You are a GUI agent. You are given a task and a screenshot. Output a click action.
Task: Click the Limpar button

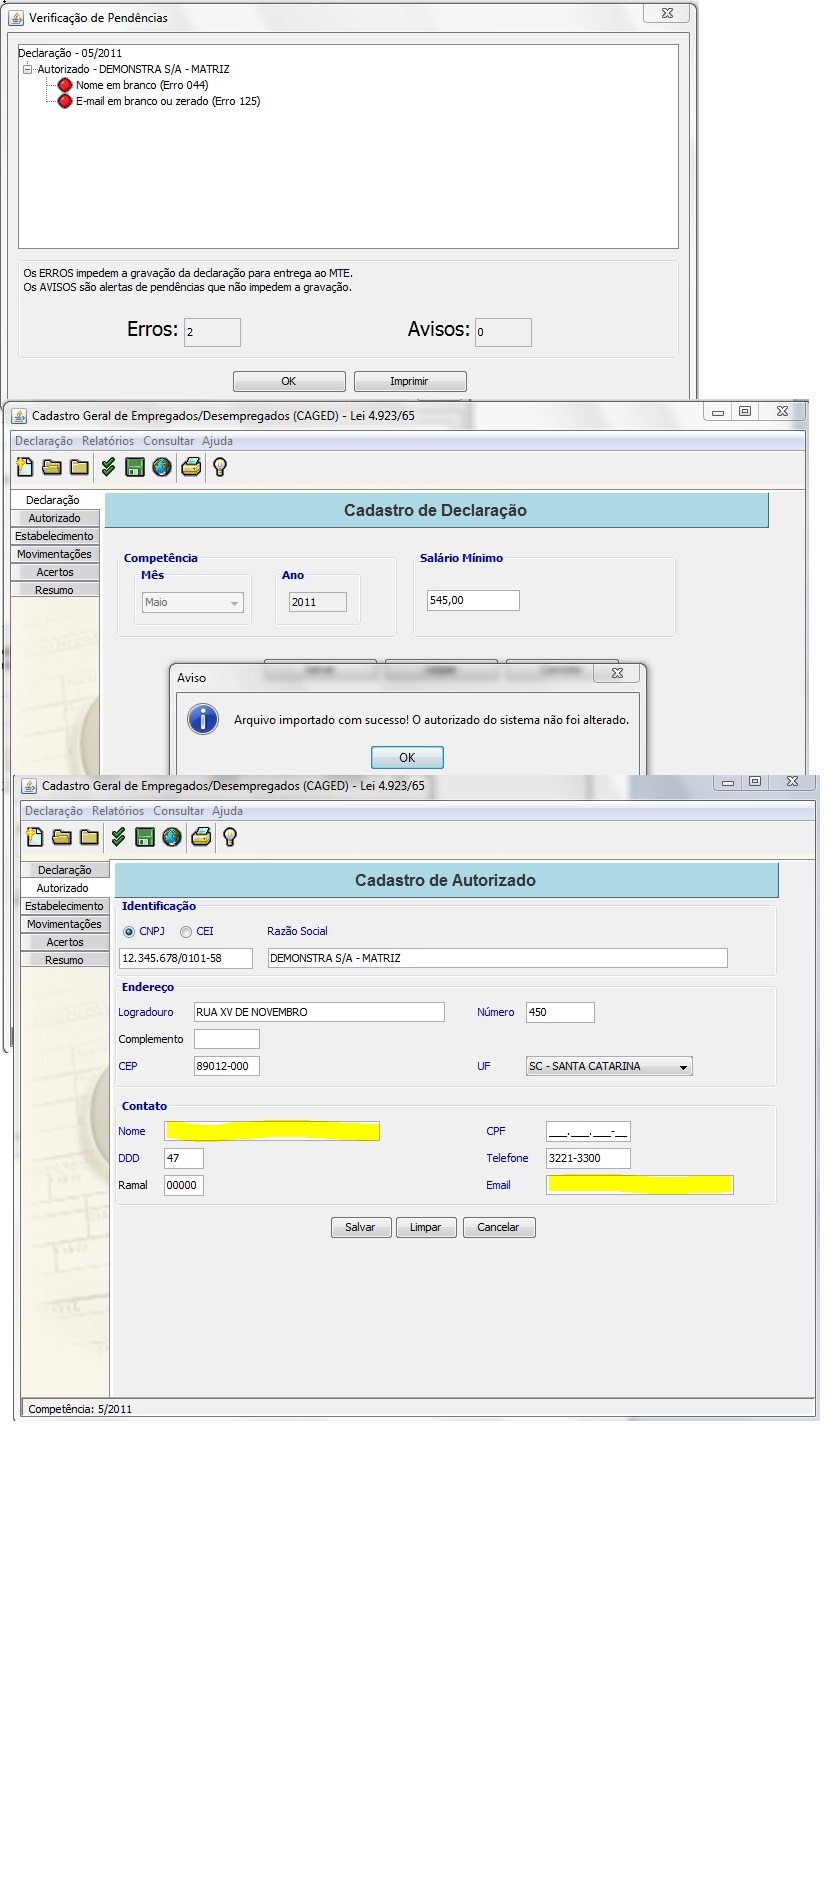click(426, 1227)
